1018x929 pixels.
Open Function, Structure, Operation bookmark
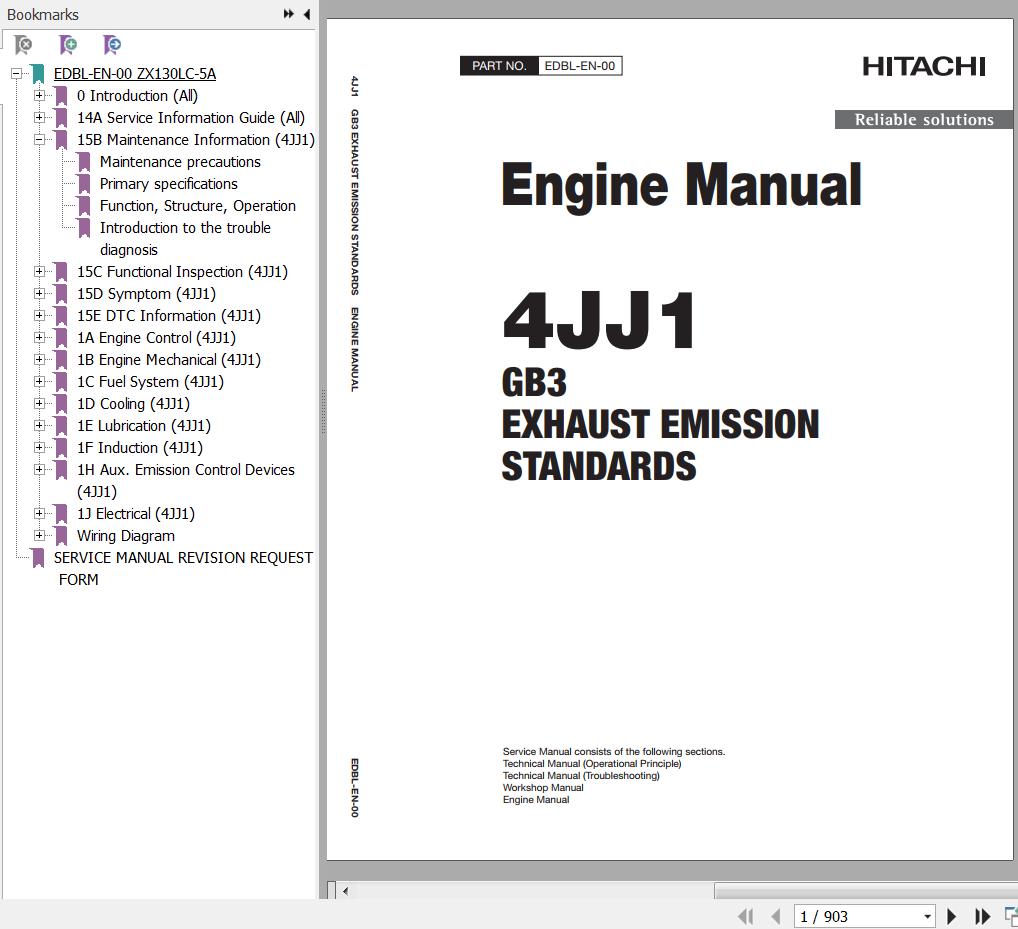[x=197, y=206]
